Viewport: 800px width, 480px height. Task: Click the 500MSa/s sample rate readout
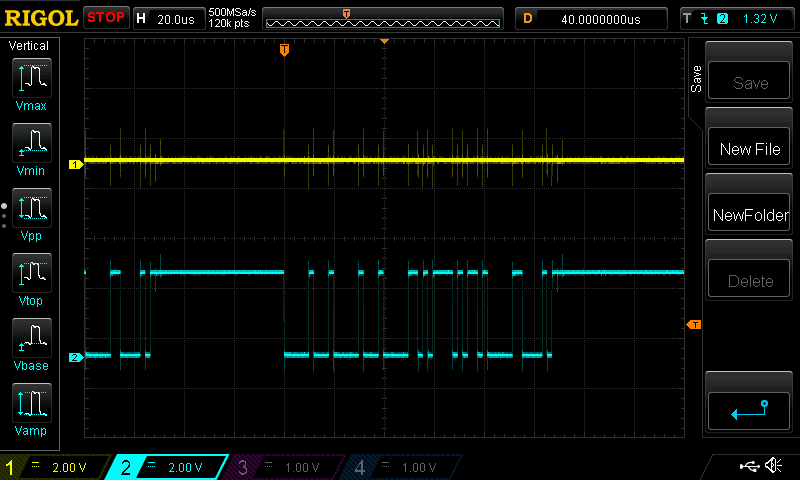pos(232,12)
